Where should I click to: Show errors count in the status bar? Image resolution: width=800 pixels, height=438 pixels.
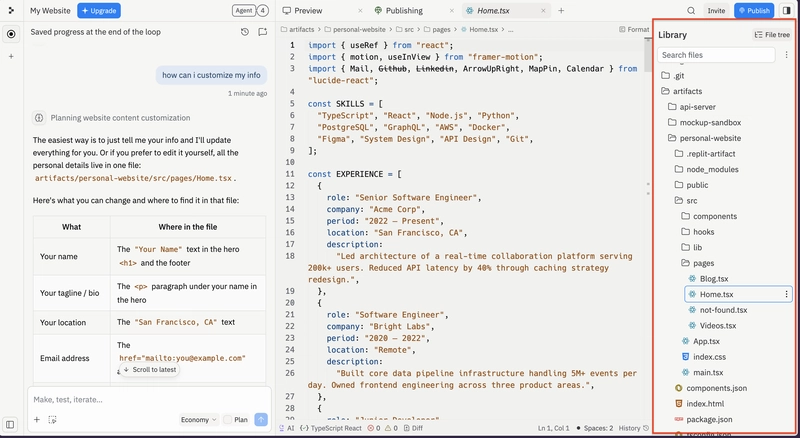tap(374, 428)
